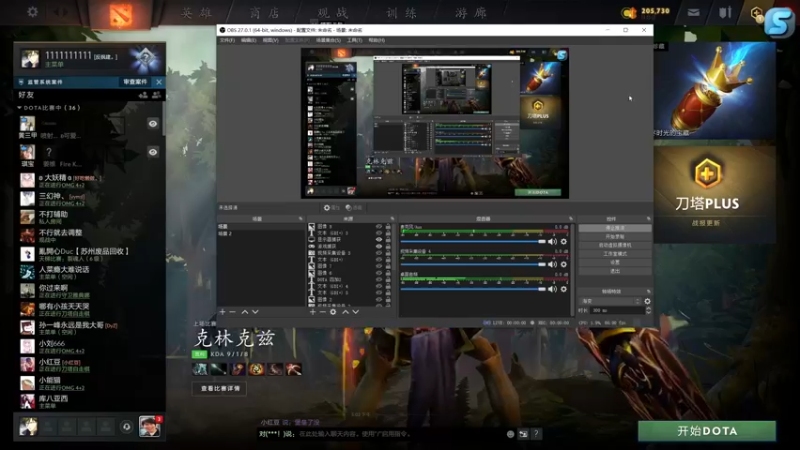Click the 工作室模式 button in OBS
Image resolution: width=800 pixels, height=450 pixels.
point(615,254)
